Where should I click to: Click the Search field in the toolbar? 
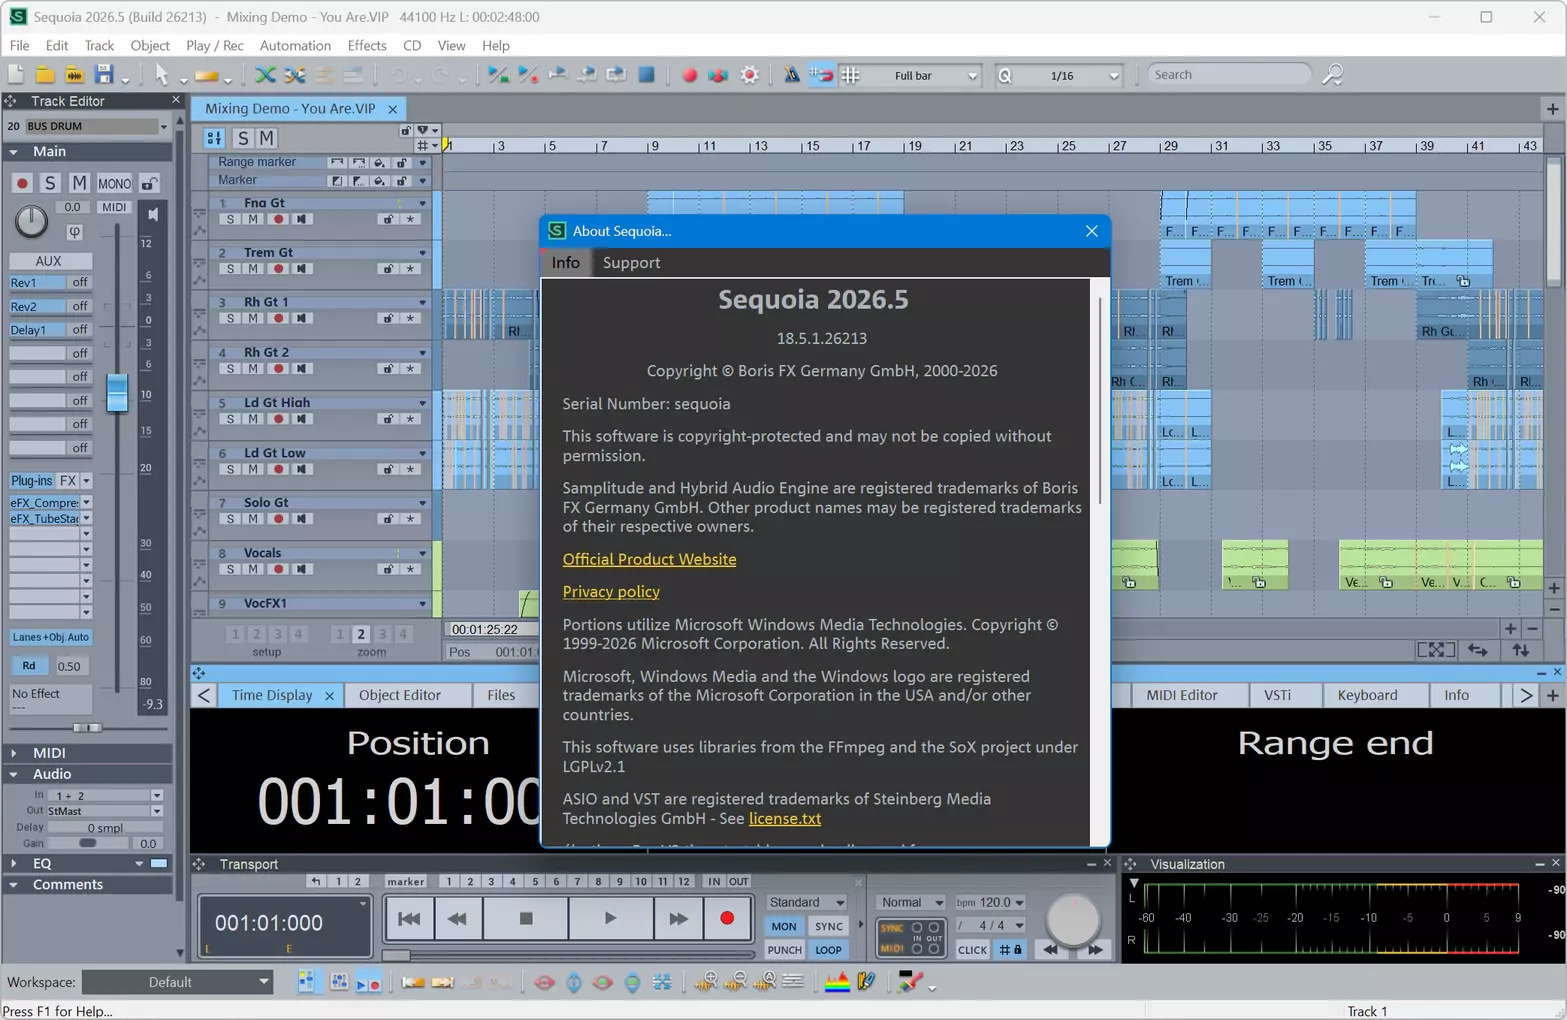(x=1229, y=75)
